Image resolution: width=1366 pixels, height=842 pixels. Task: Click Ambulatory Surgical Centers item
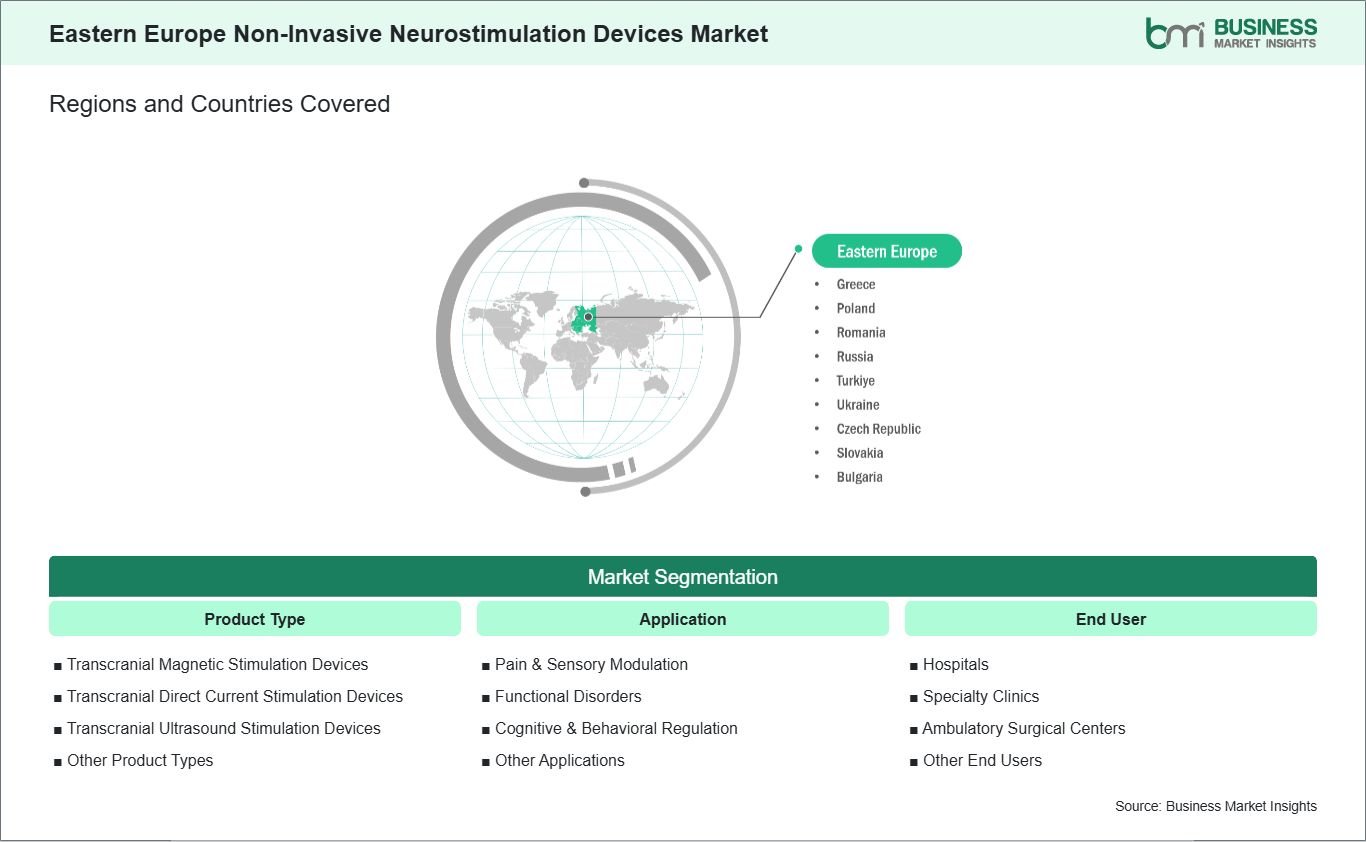[x=1024, y=728]
